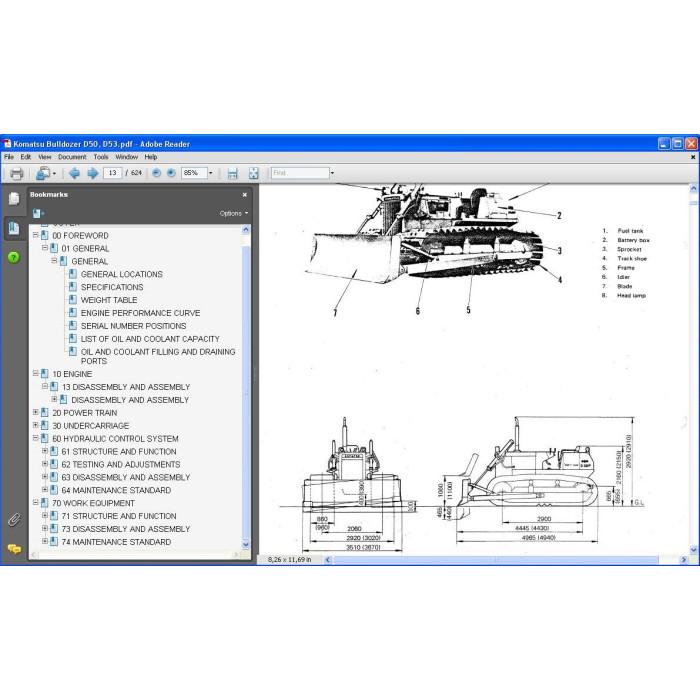Open 63 DISASSEMBLY AND ASSEMBLY bookmark
The height and width of the screenshot is (700, 700).
(126, 477)
